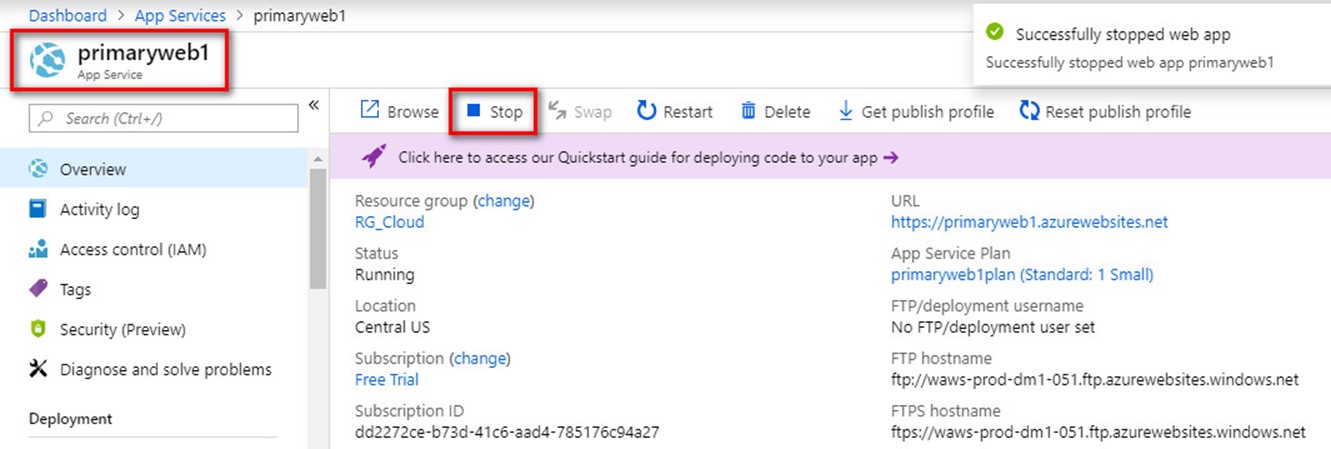Click the Browse toolbar icon
This screenshot has height=449, width=1331.
click(x=370, y=111)
